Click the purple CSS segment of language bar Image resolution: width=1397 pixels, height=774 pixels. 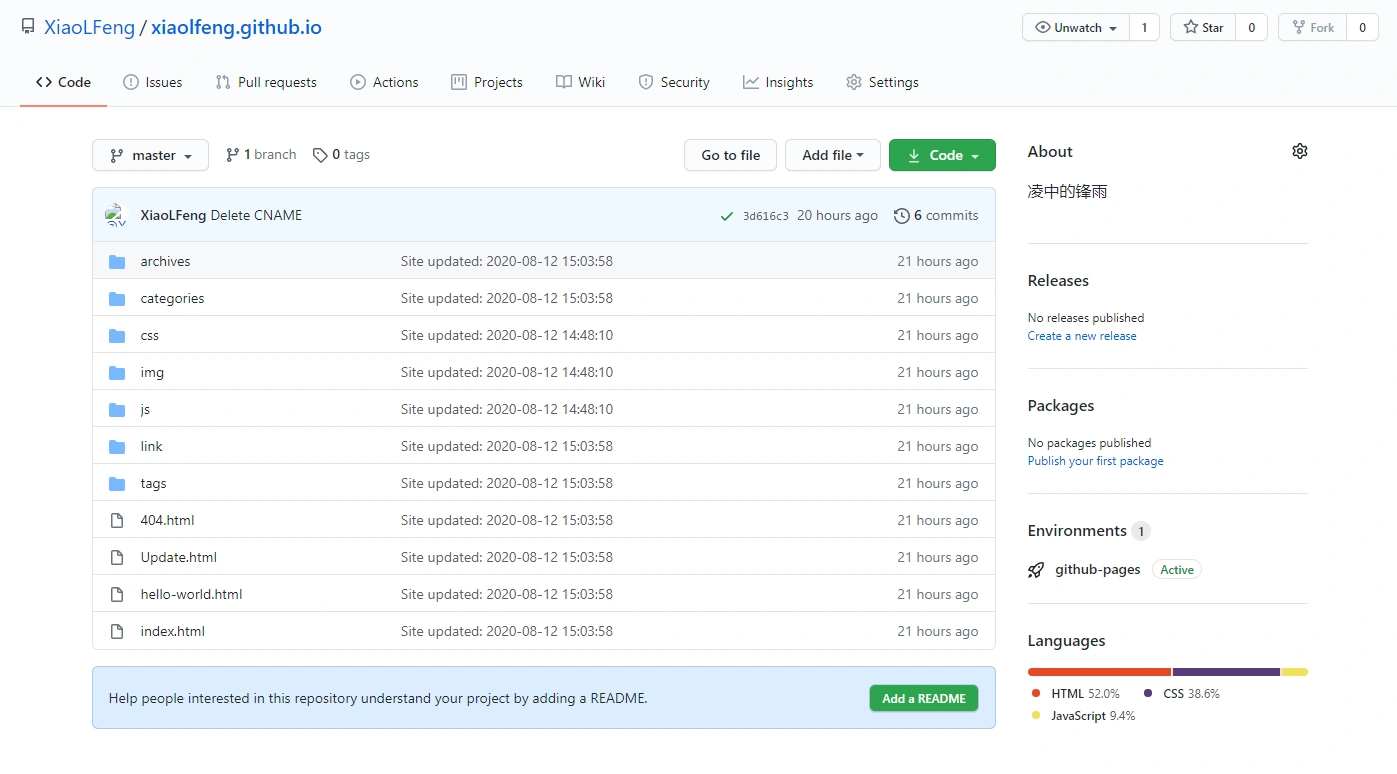(1226, 672)
